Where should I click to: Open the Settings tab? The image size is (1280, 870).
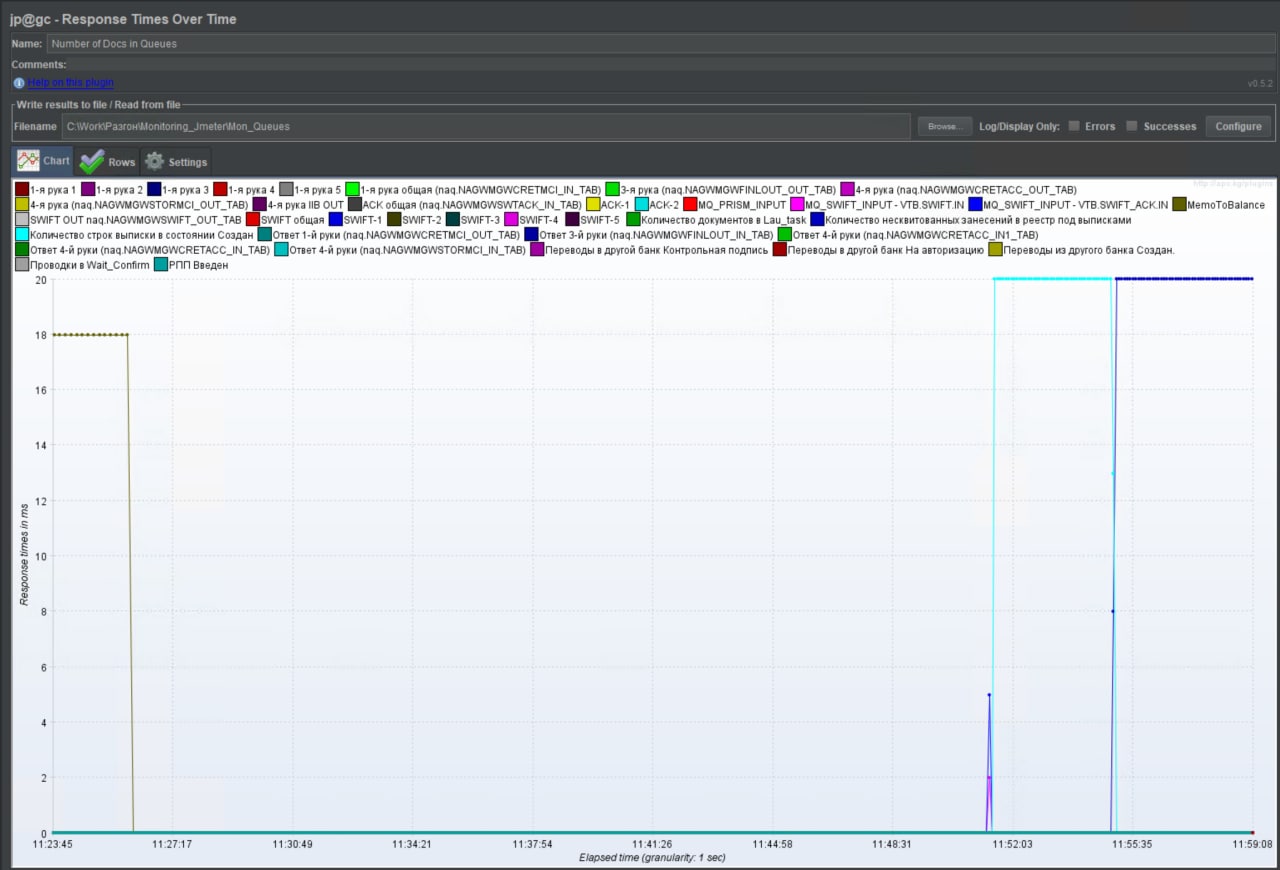point(176,162)
